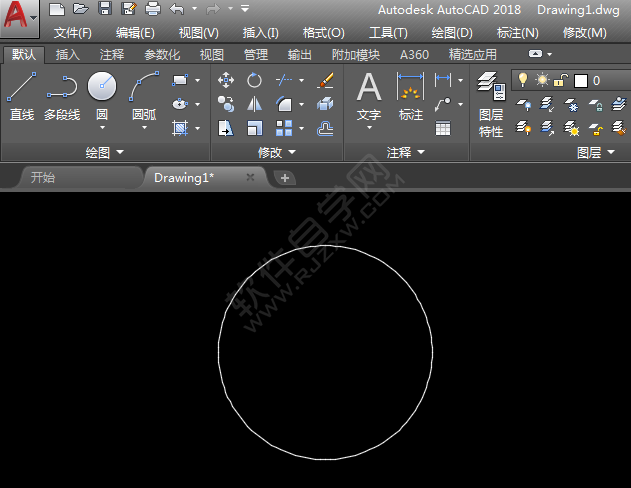Image resolution: width=631 pixels, height=488 pixels.
Task: Activate the Copy tool
Action: click(226, 104)
